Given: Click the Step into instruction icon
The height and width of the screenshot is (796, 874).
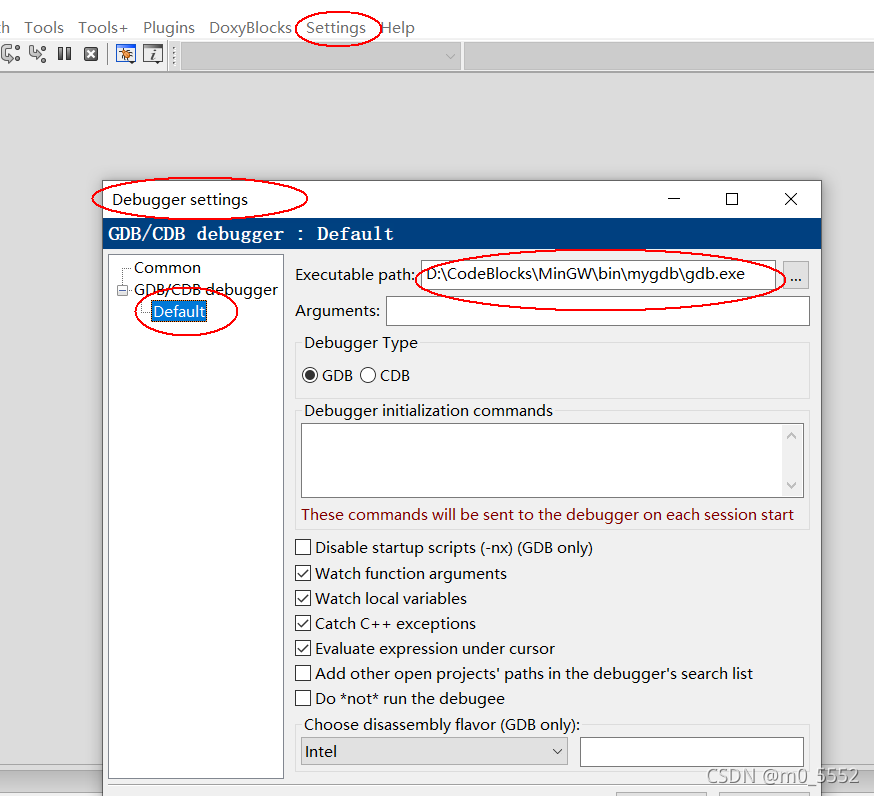Looking at the screenshot, I should point(37,54).
